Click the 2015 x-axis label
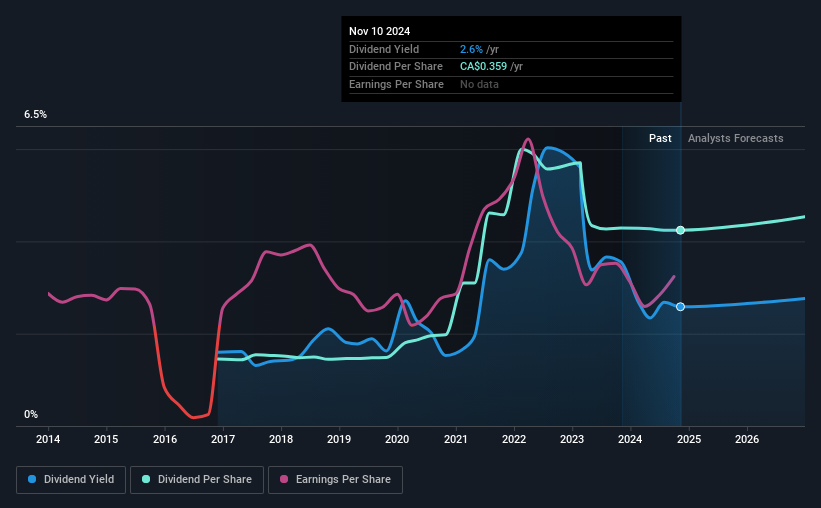821x508 pixels. 106,439
